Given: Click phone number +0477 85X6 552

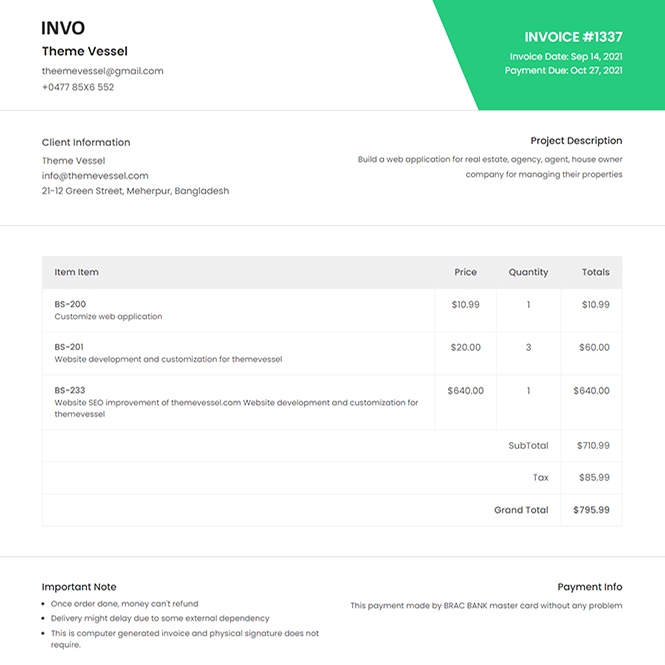Looking at the screenshot, I should coord(78,87).
